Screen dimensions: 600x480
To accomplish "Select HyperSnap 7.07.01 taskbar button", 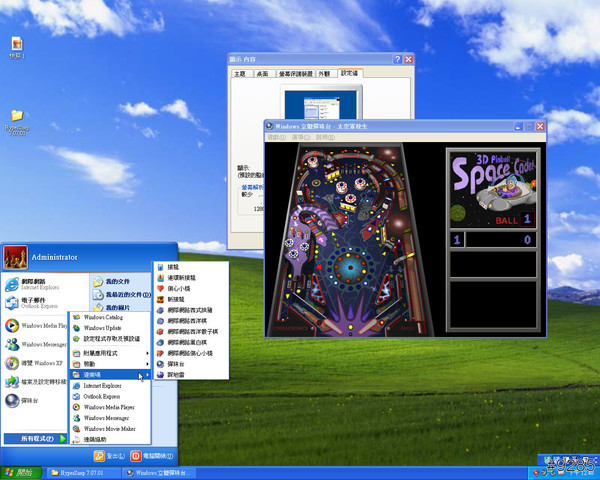I will pos(82,472).
